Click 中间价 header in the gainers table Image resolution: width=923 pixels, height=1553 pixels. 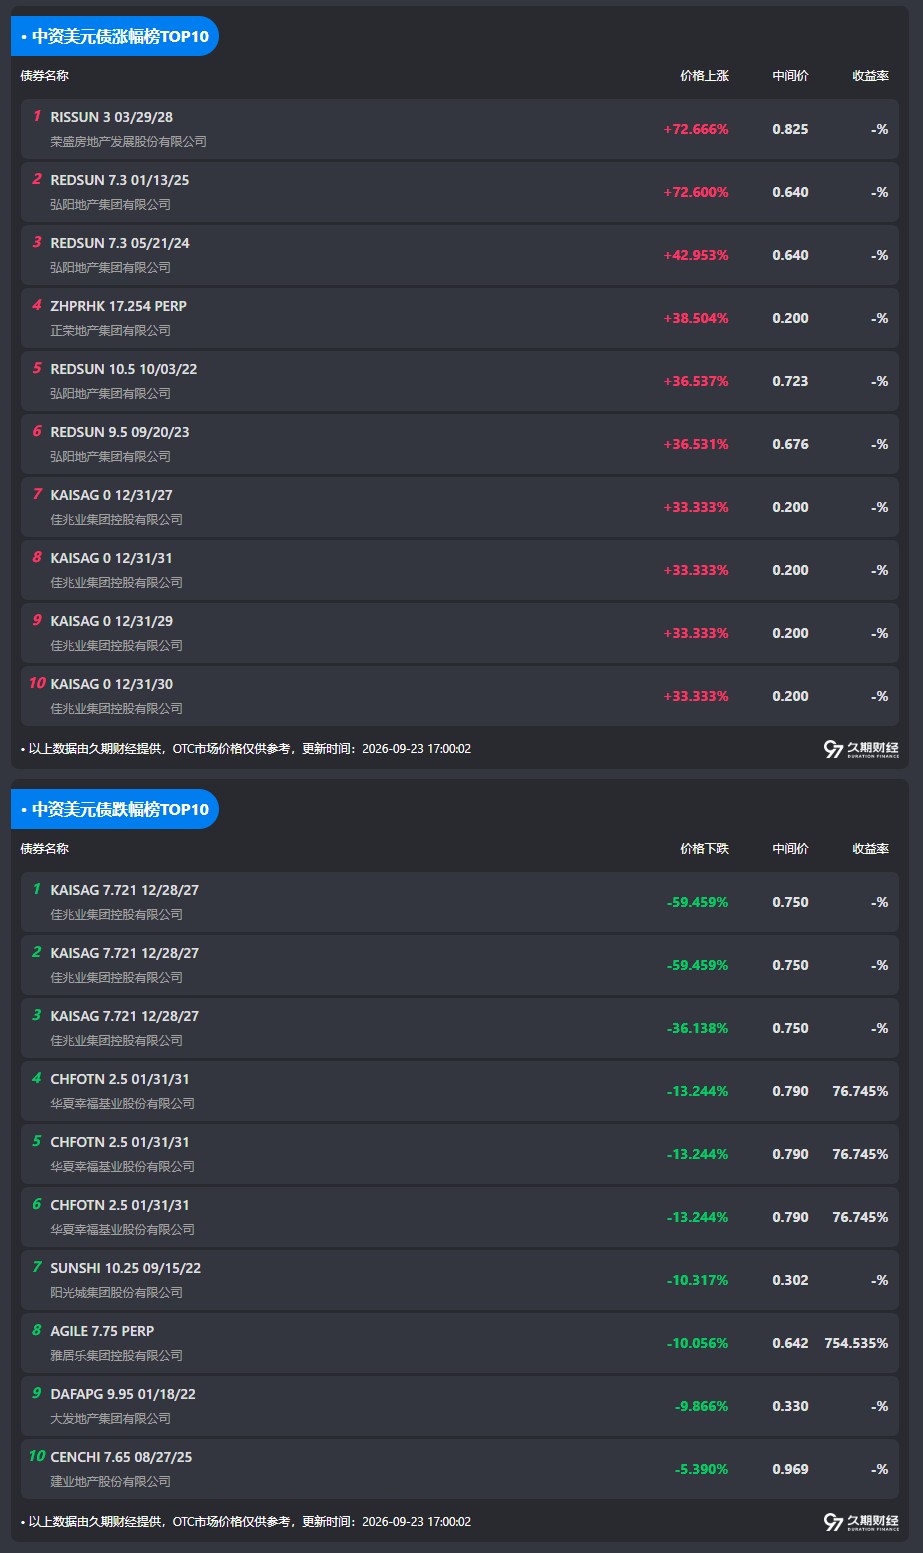pos(790,76)
